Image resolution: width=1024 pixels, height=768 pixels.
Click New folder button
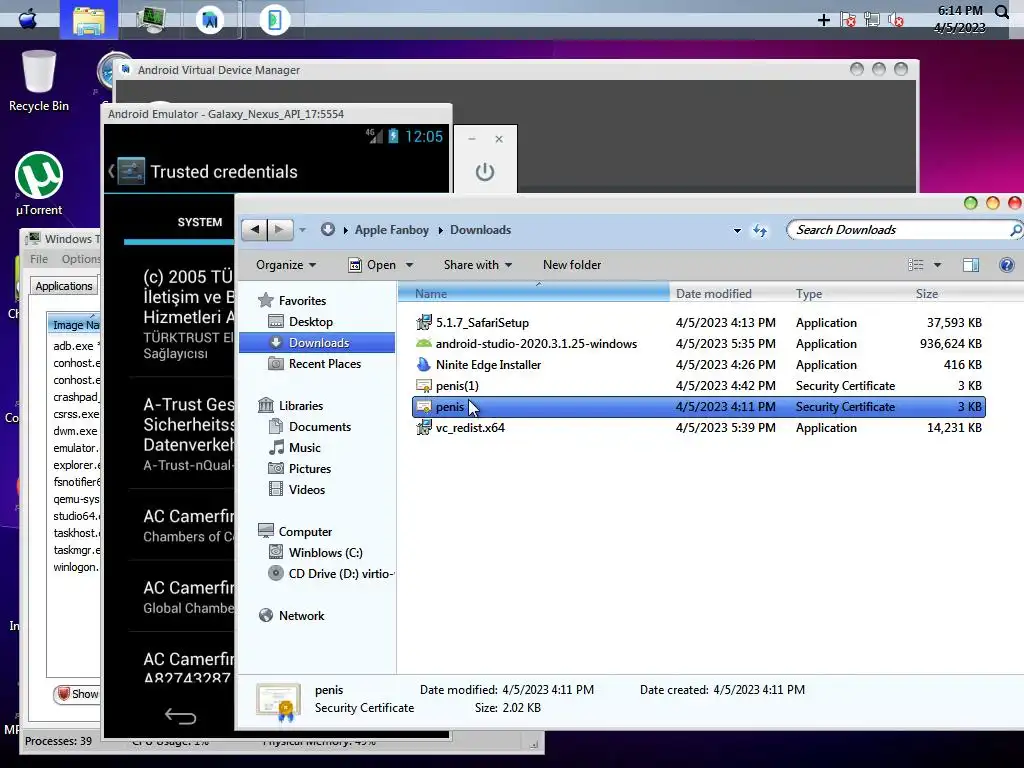(572, 264)
